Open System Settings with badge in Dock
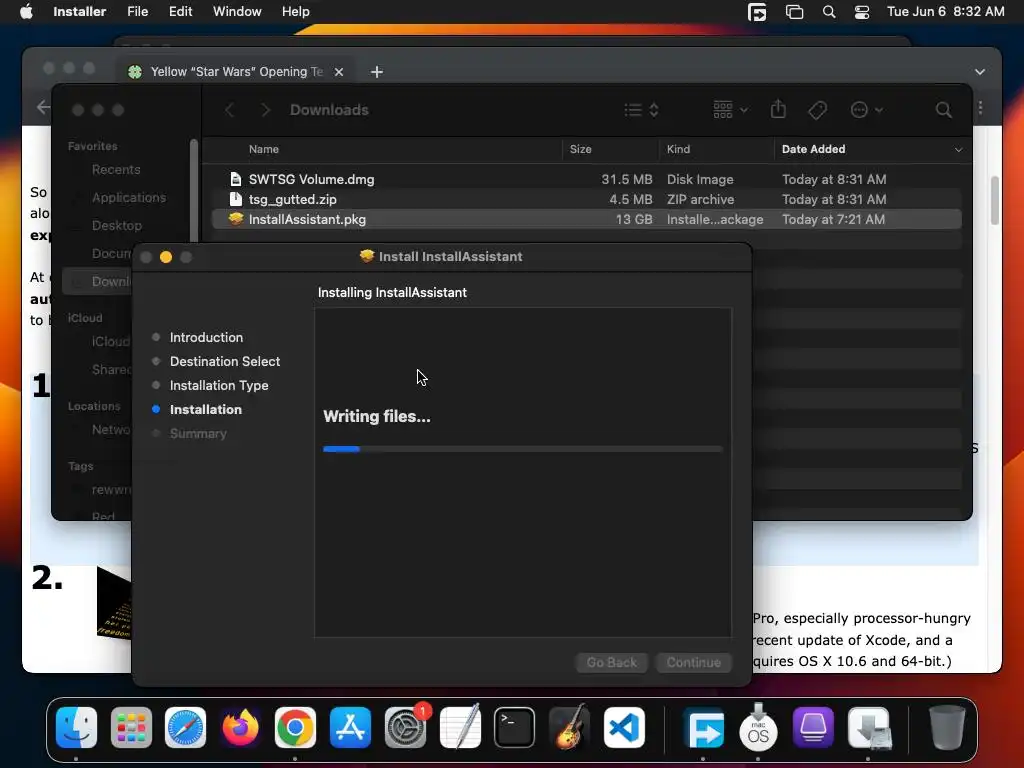 [x=406, y=728]
